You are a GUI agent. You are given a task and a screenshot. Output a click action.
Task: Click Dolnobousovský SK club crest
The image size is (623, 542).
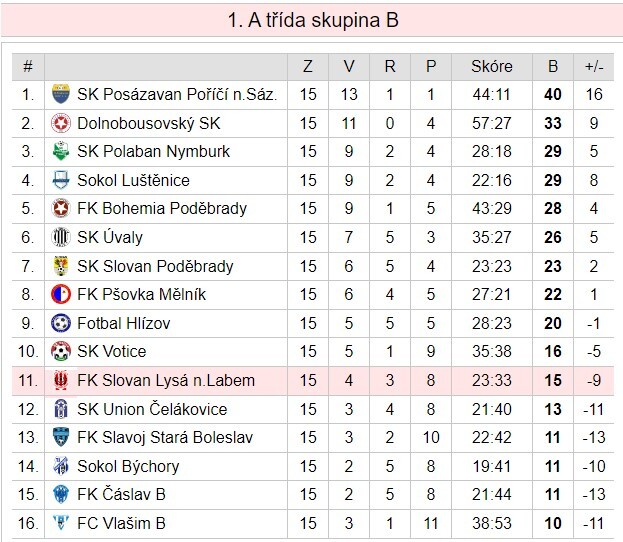(x=61, y=123)
